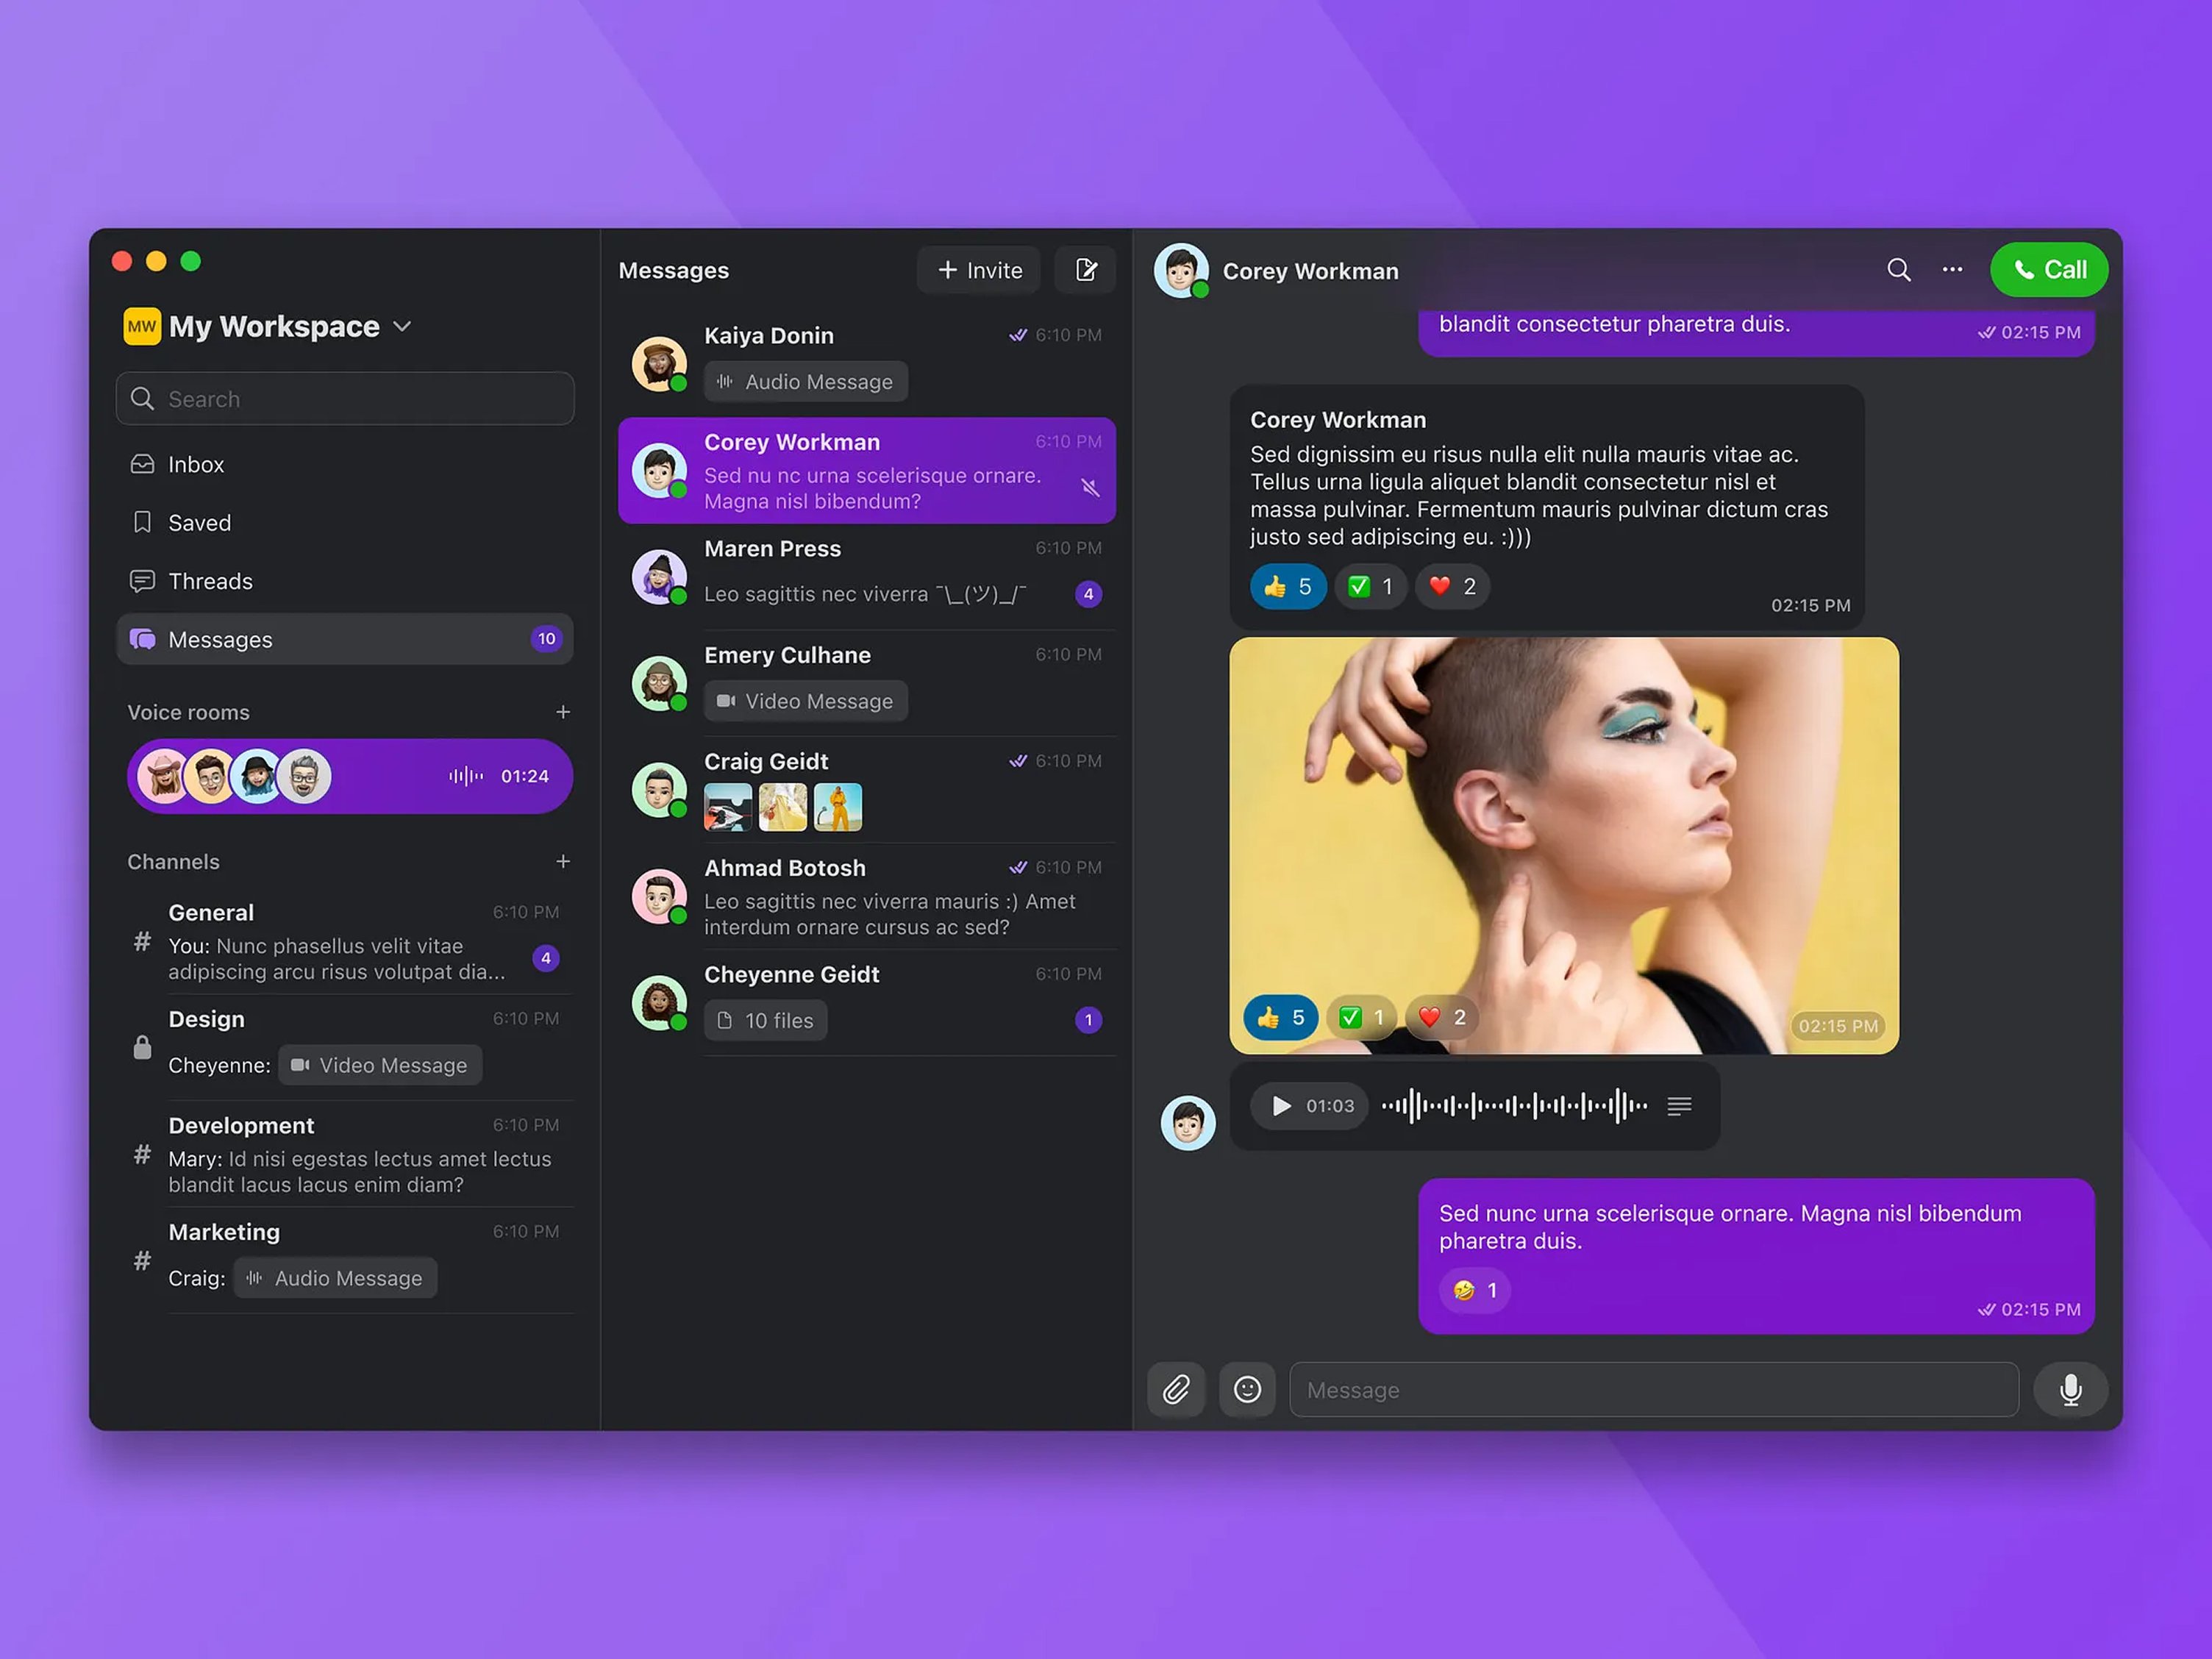Open Threads in sidebar
The height and width of the screenshot is (1659, 2212).
click(x=345, y=580)
